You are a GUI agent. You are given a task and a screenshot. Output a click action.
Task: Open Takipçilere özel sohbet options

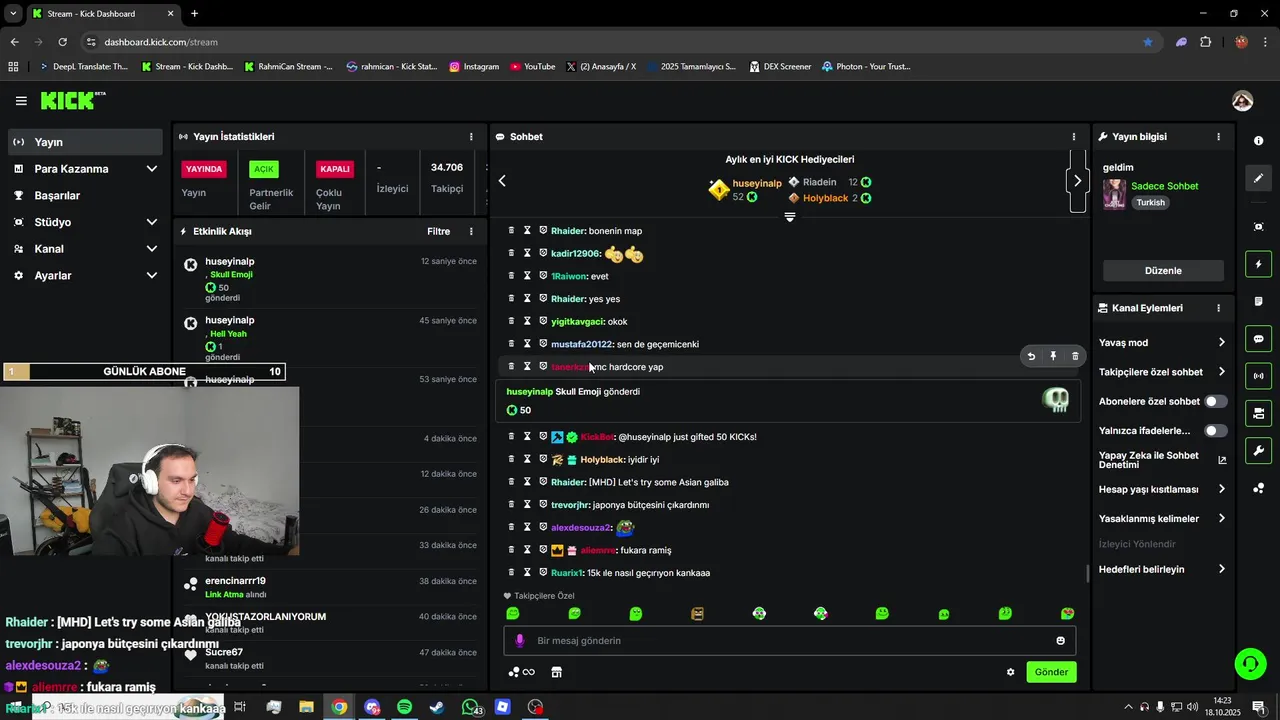tap(1162, 372)
